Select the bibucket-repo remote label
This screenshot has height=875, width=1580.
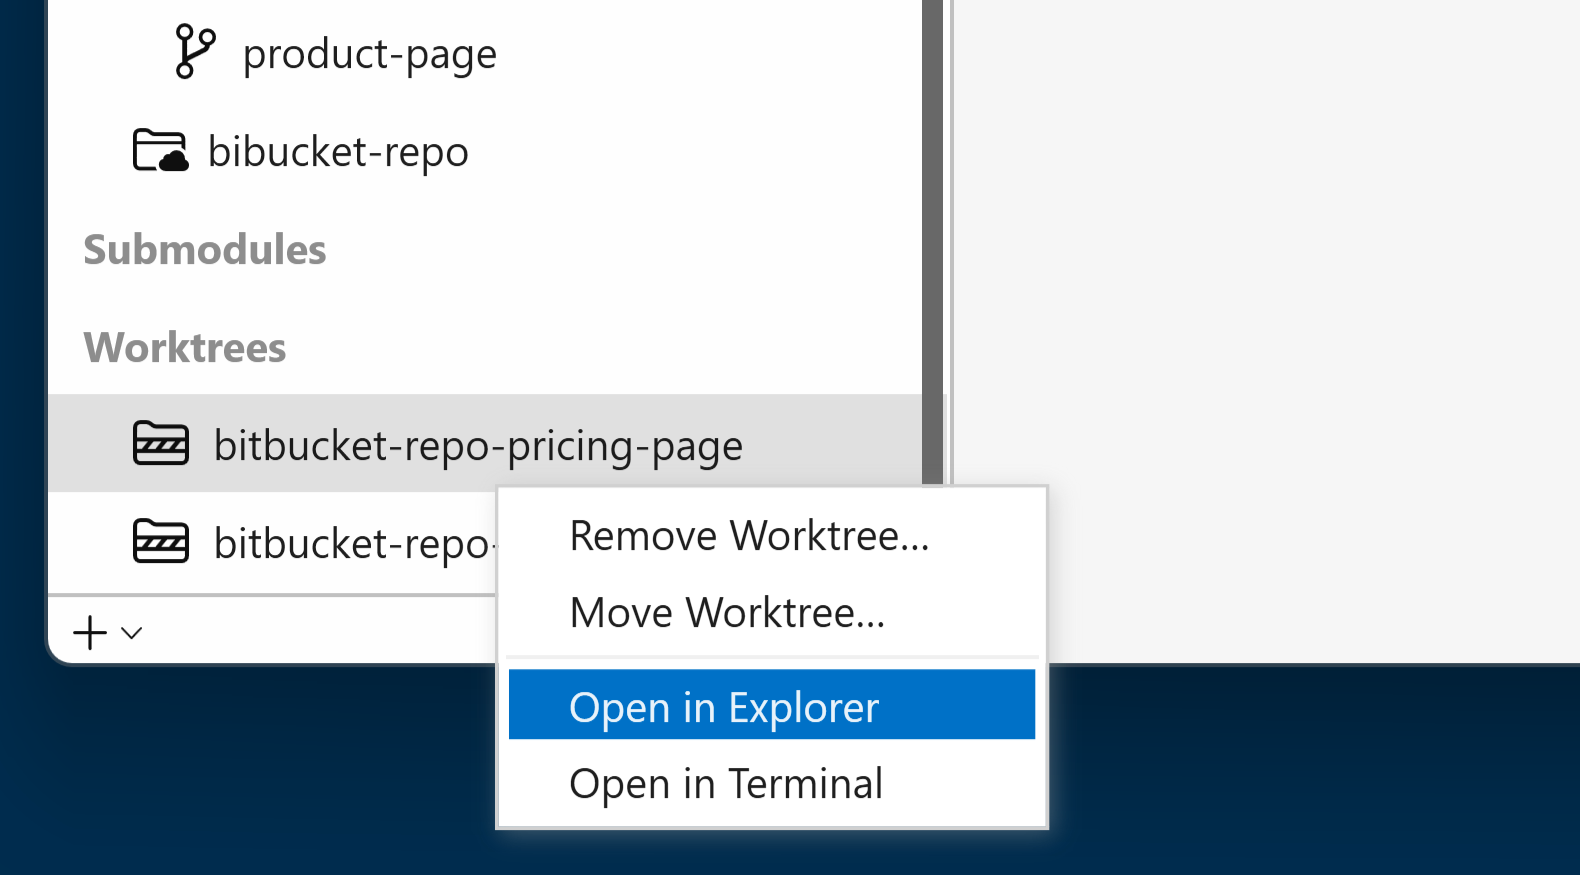click(338, 152)
